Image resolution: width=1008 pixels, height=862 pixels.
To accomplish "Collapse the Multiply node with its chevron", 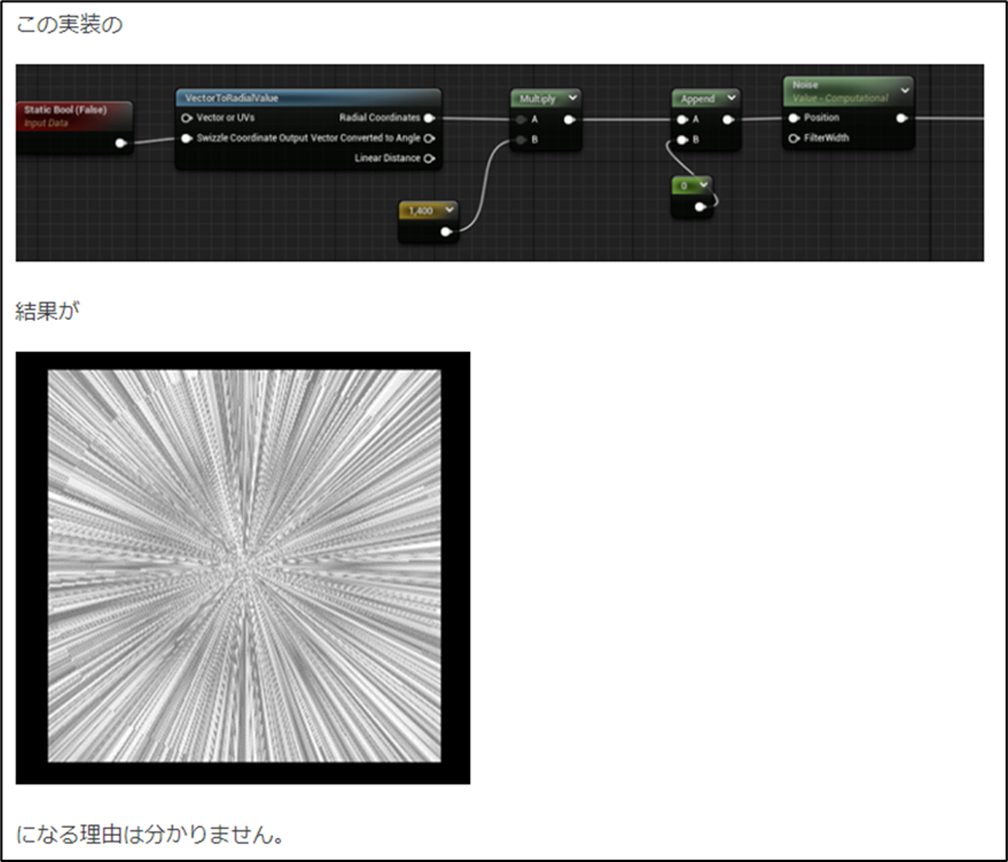I will click(572, 98).
